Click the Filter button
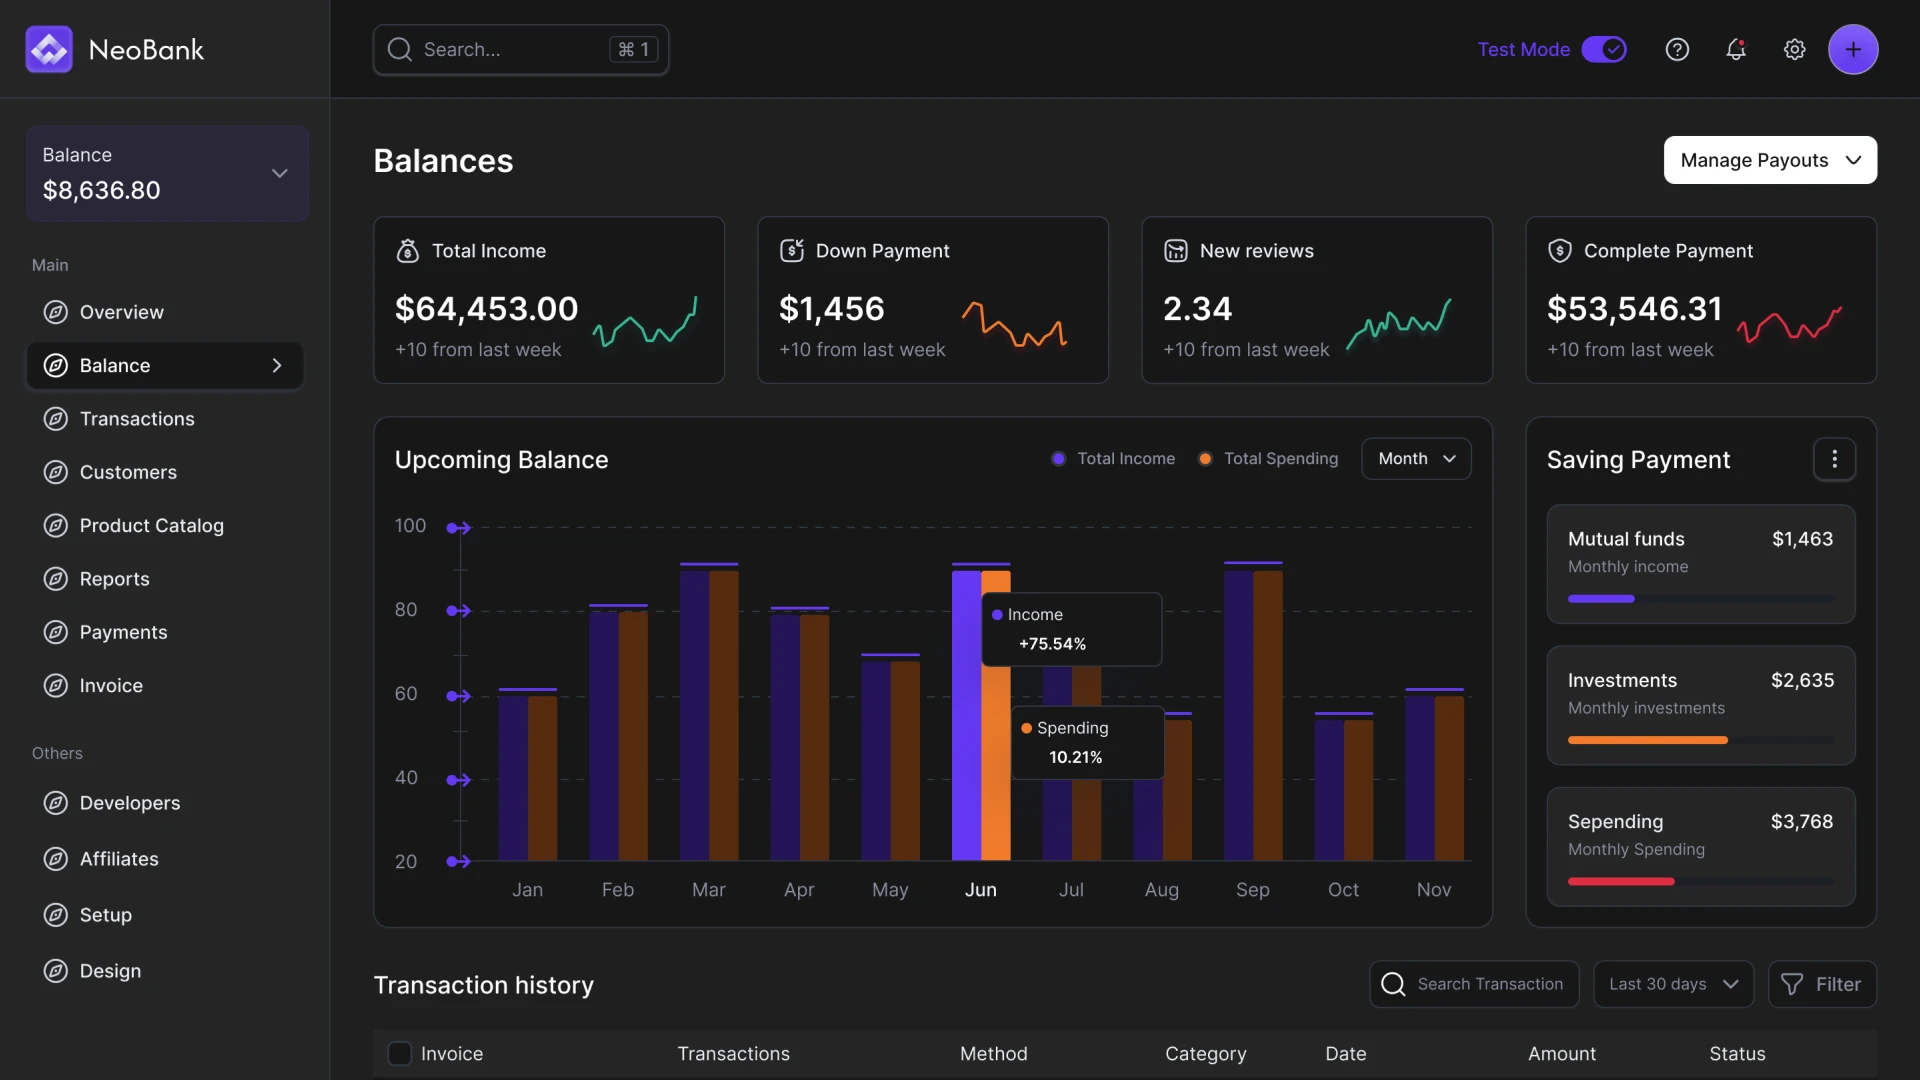The width and height of the screenshot is (1920, 1080). pos(1822,984)
